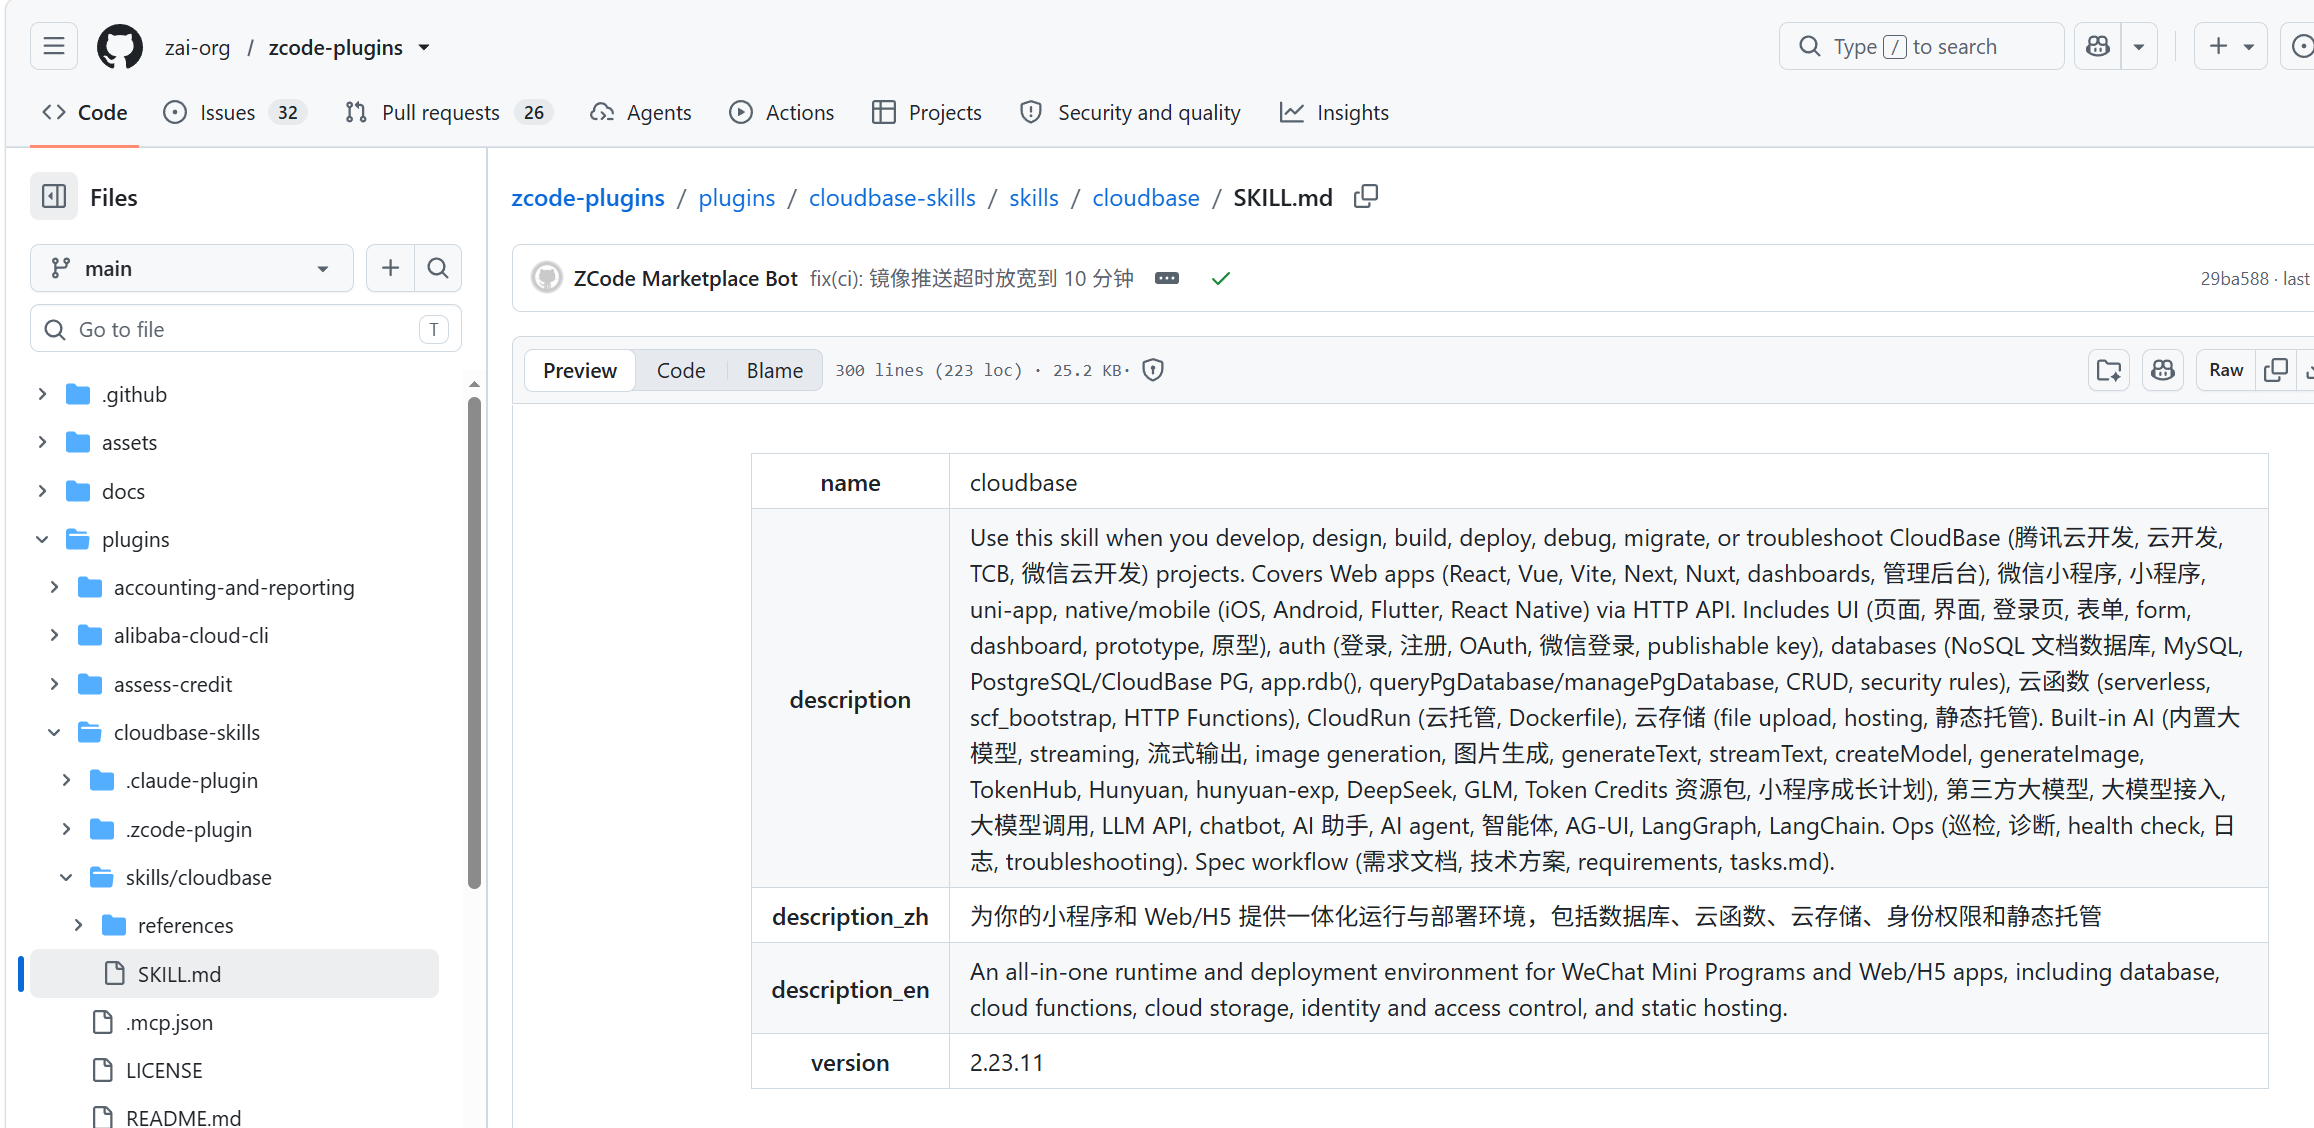This screenshot has height=1128, width=2314.
Task: Open the Issues tab
Action: (x=234, y=112)
